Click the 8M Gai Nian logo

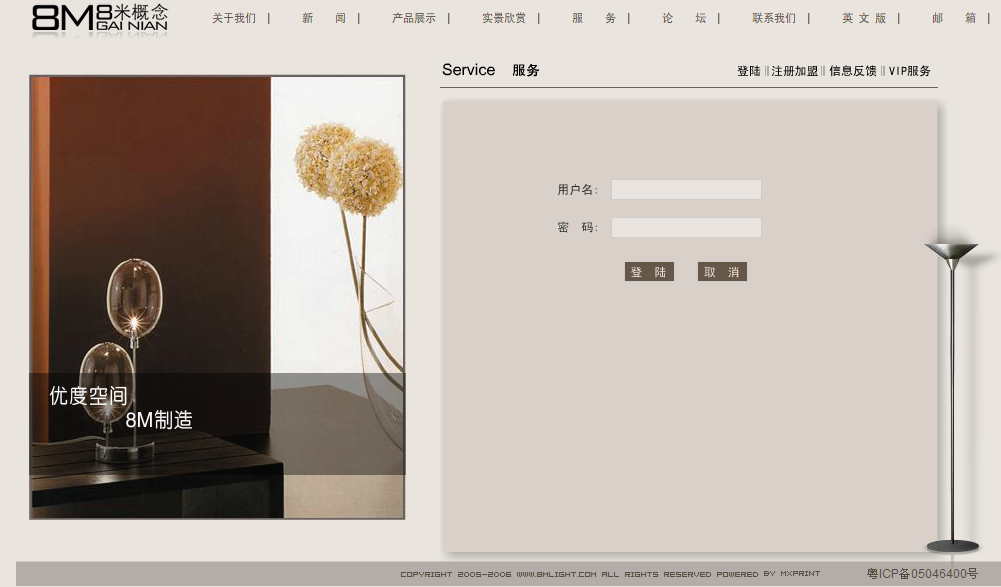click(x=100, y=18)
